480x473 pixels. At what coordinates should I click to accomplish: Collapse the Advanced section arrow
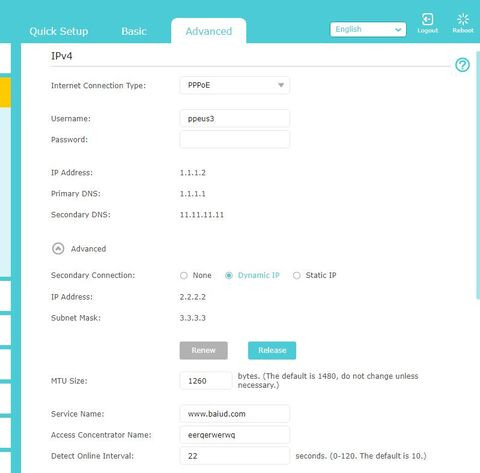[58, 249]
